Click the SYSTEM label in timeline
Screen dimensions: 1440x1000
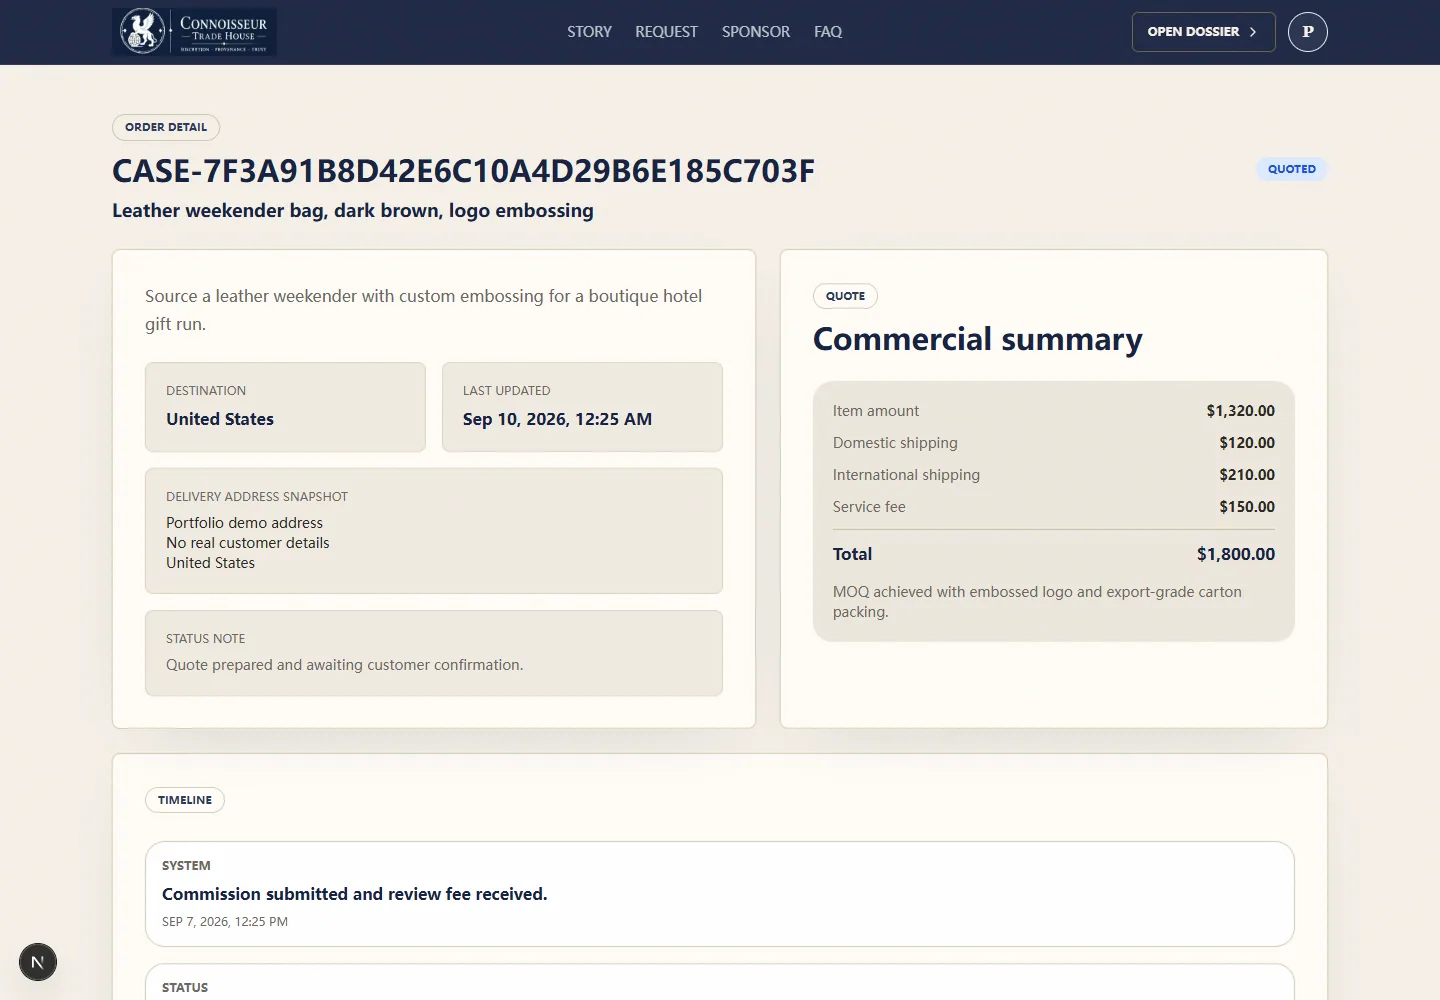186,866
